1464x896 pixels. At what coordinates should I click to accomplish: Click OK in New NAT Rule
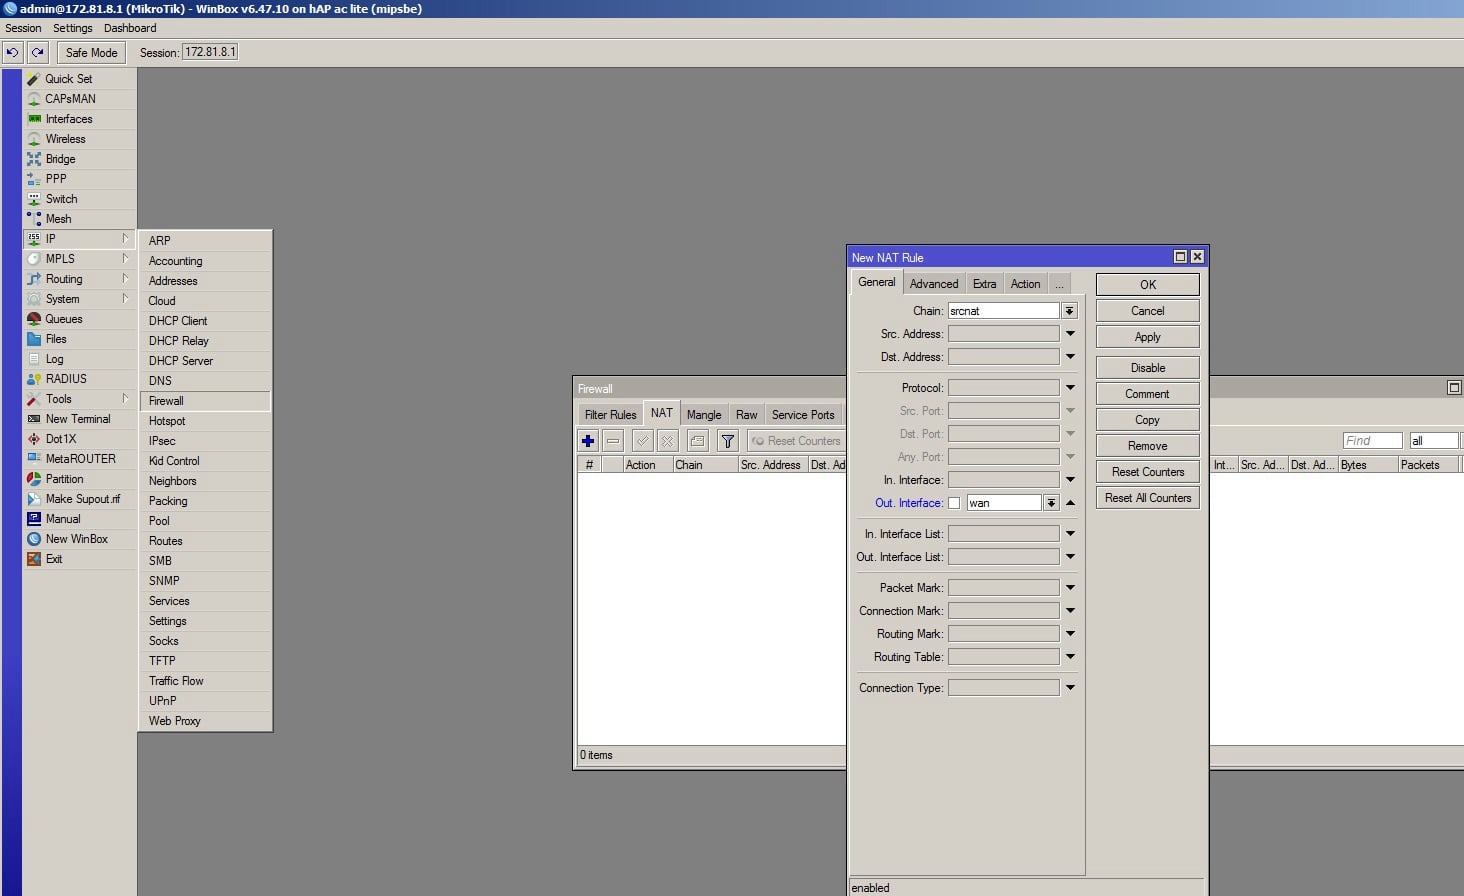click(x=1147, y=285)
